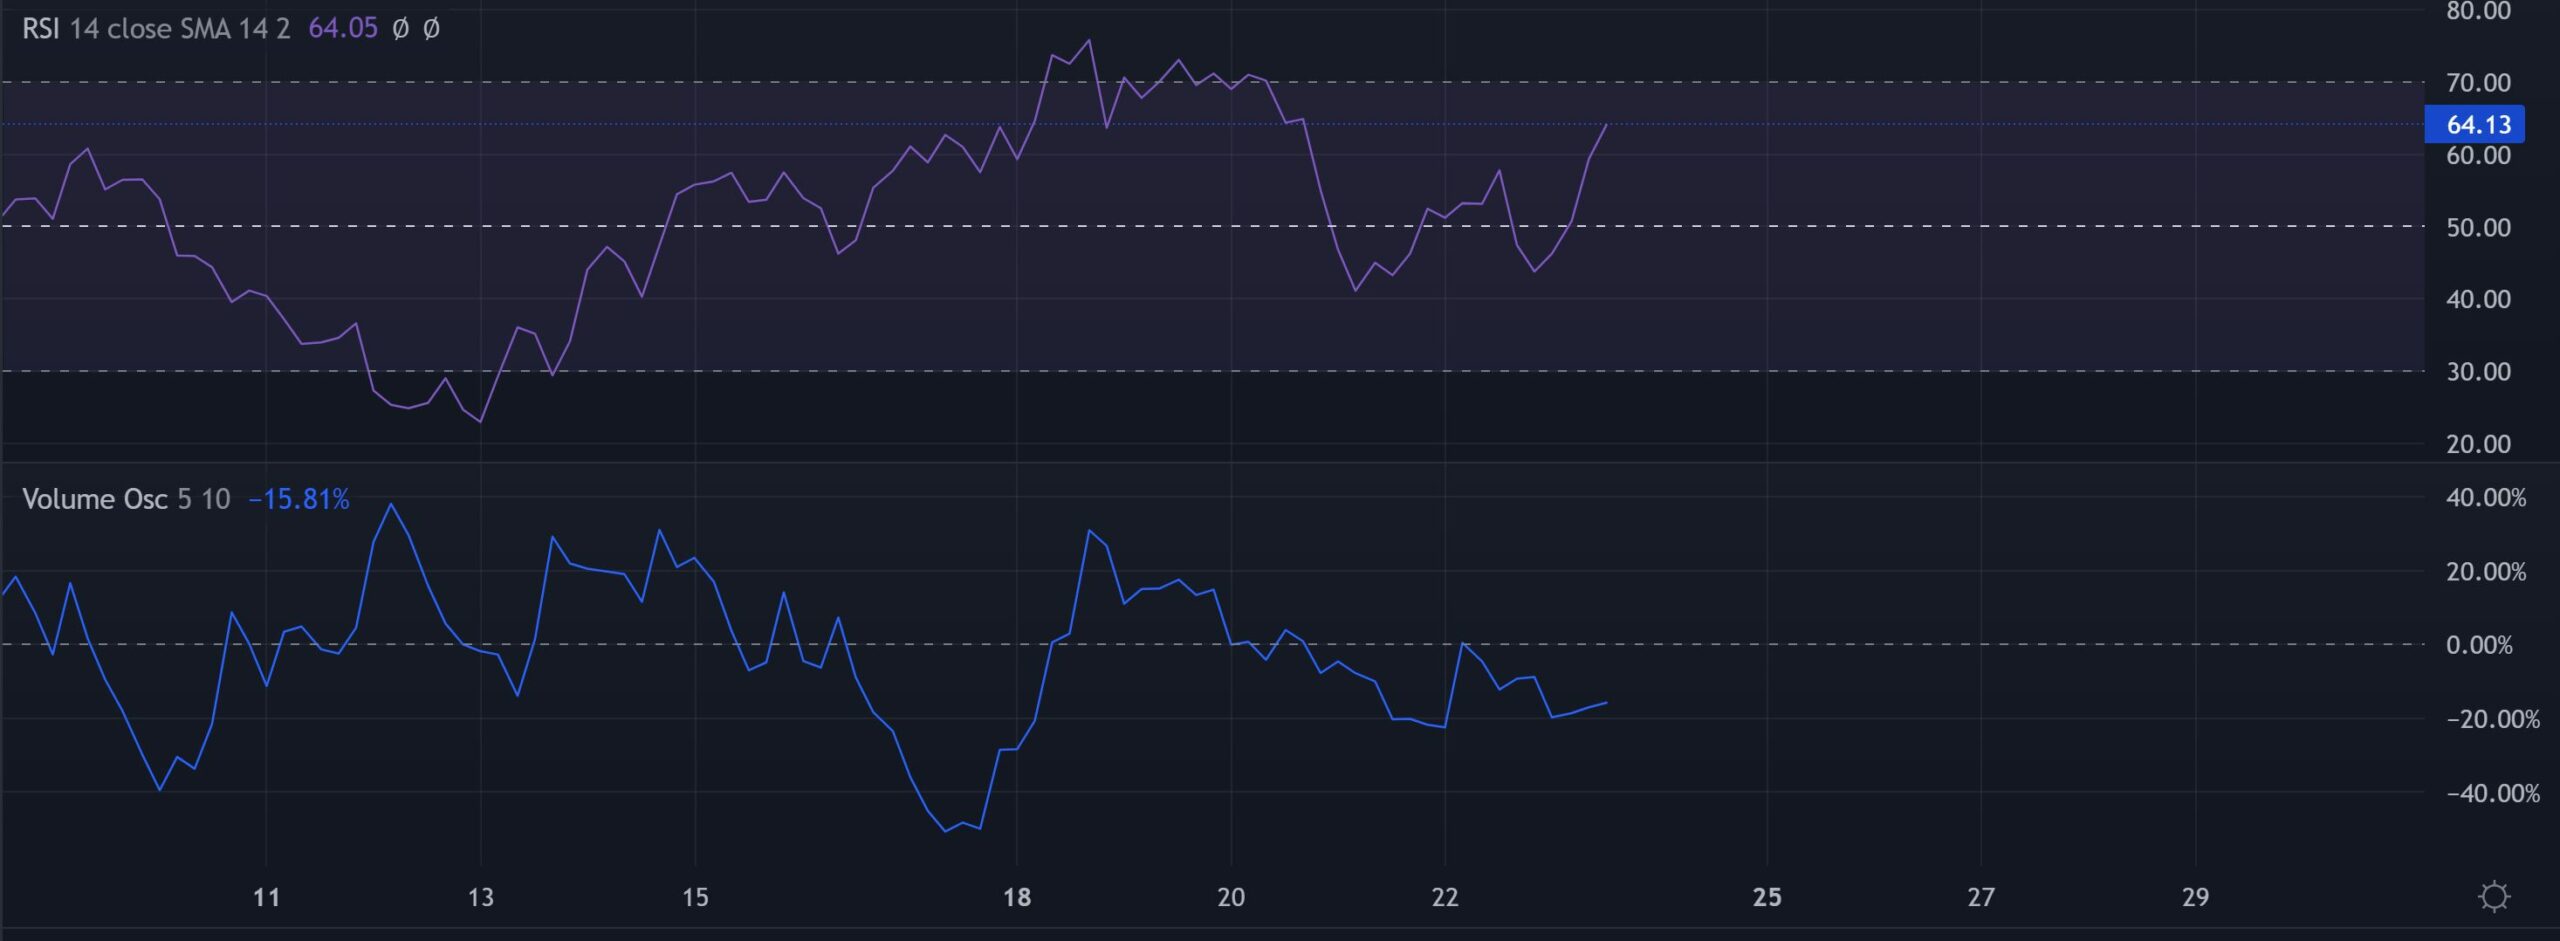Click the 50.00 RSI axis label

(2478, 227)
